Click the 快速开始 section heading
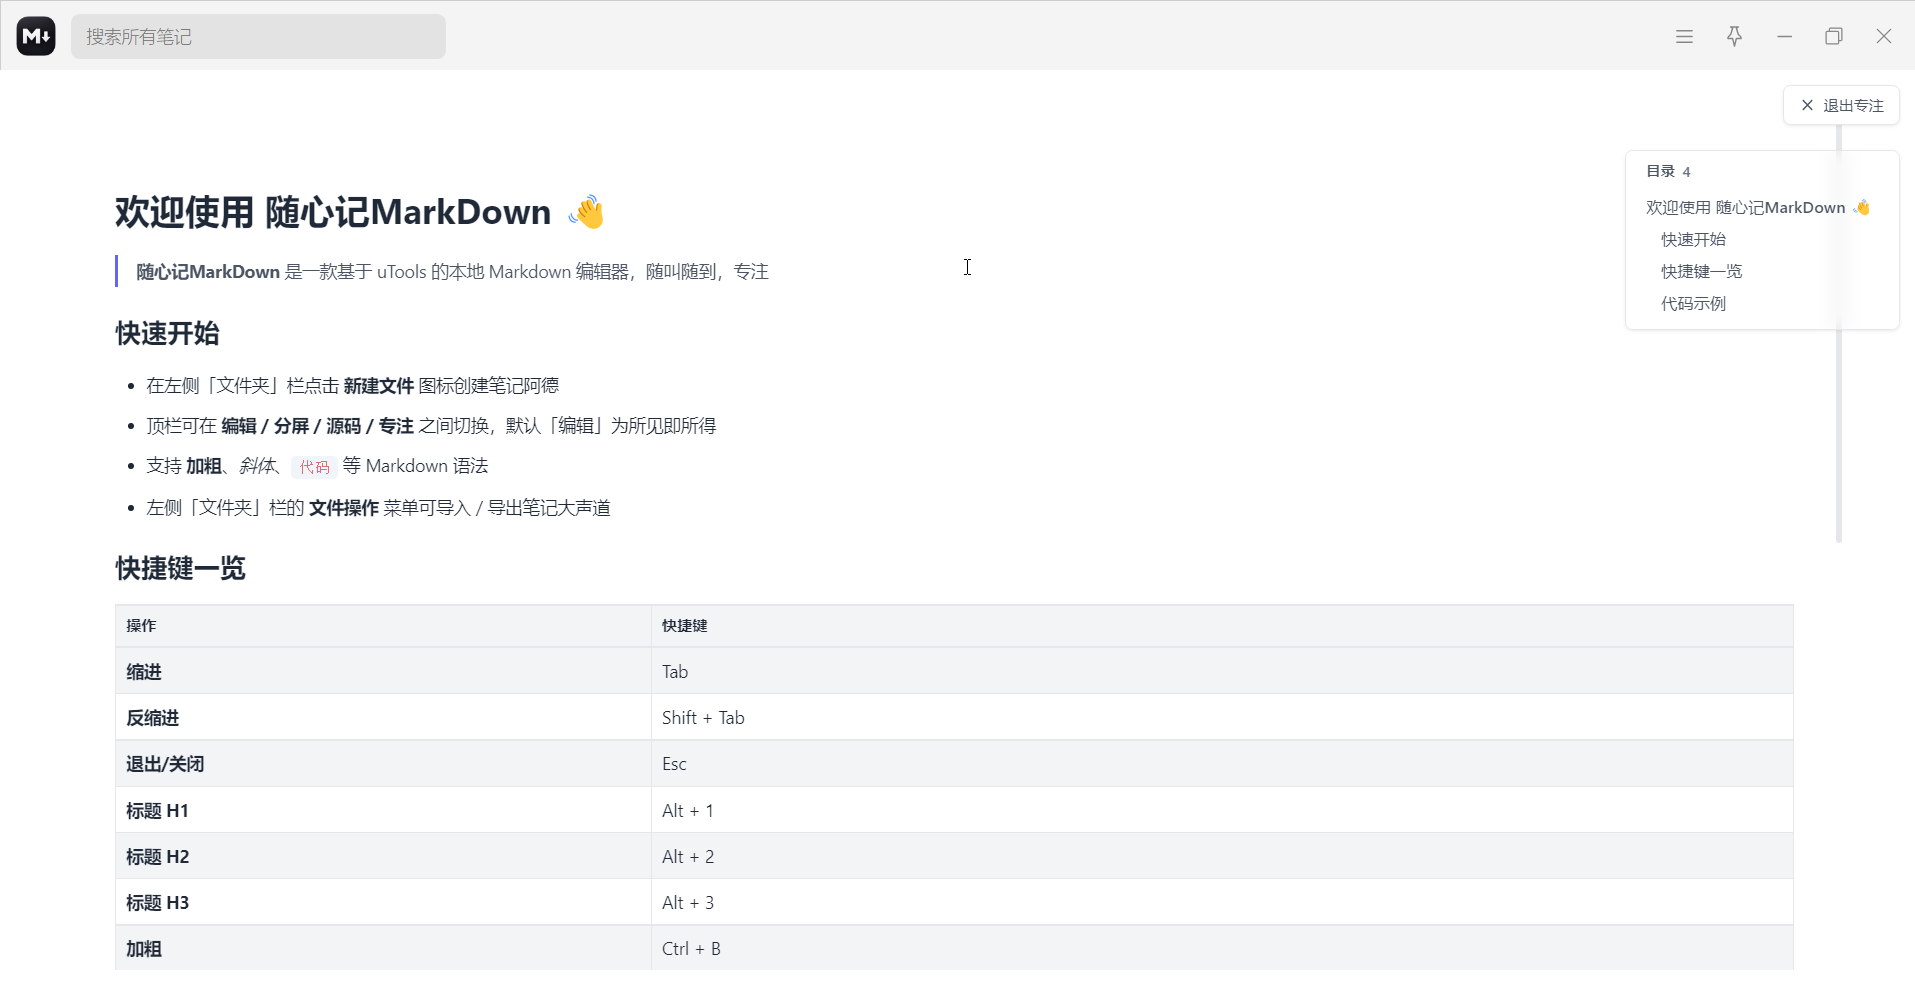Screen dimensions: 1915x984 click(x=167, y=333)
